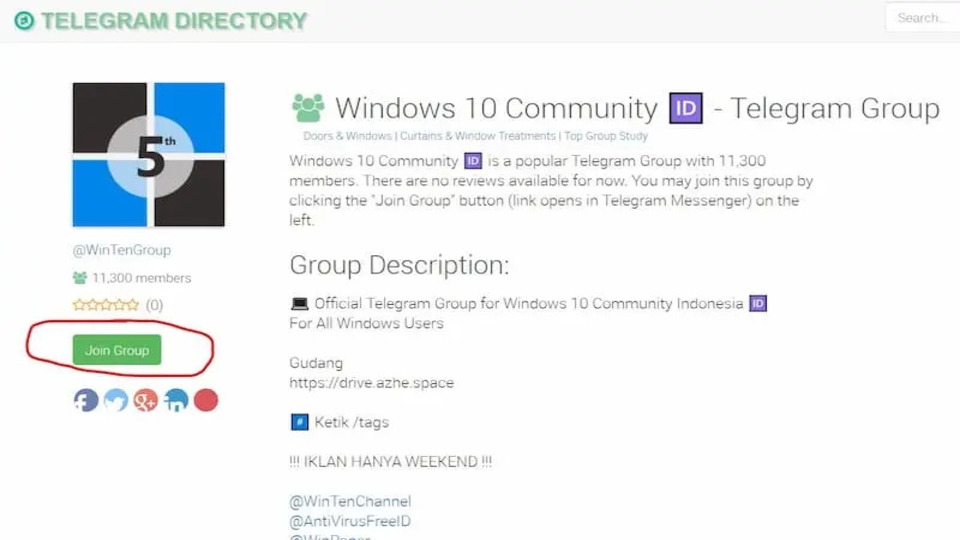Click the green group icon beside title
This screenshot has height=540, width=960.
pos(308,108)
